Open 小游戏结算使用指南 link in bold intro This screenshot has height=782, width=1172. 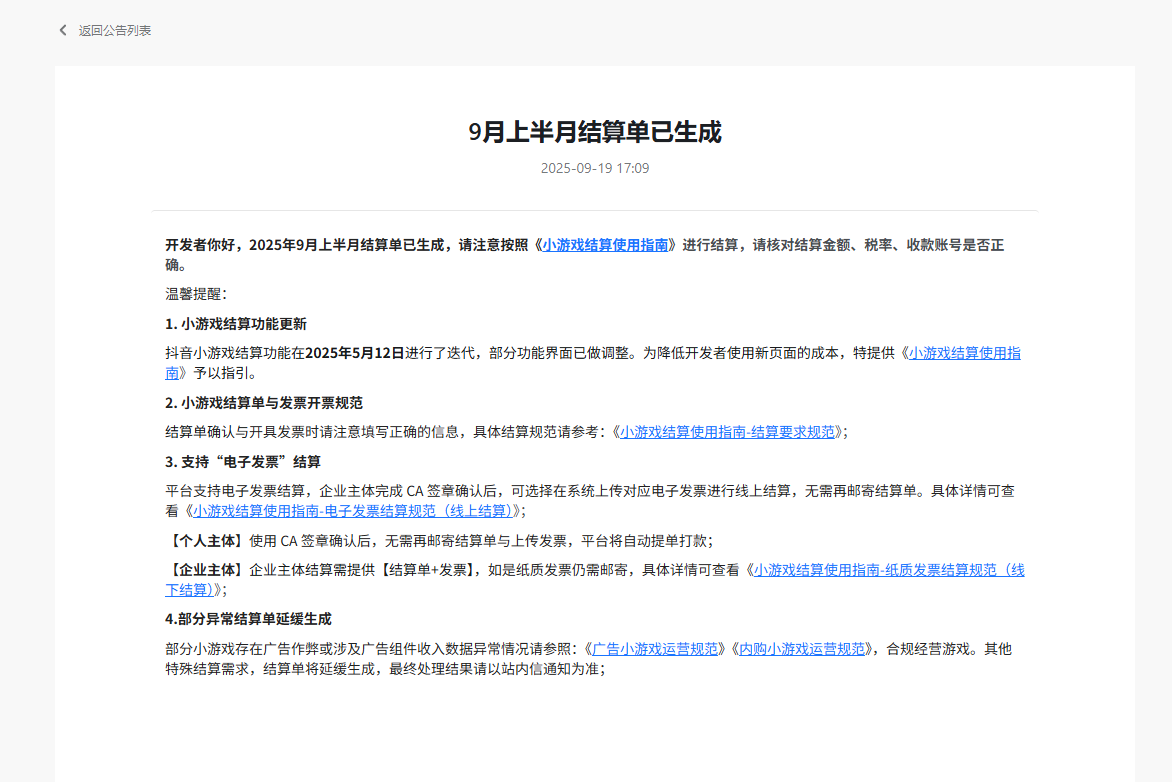point(605,245)
